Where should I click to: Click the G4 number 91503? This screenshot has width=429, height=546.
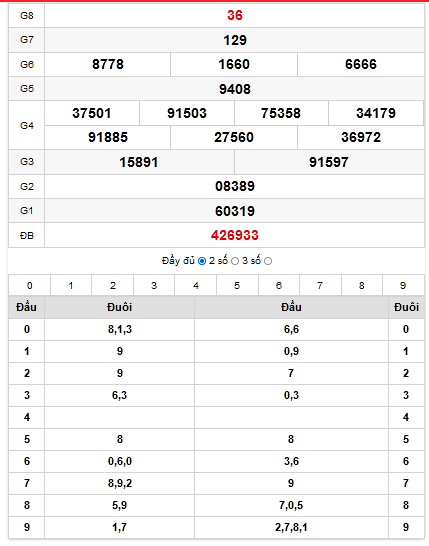click(187, 113)
